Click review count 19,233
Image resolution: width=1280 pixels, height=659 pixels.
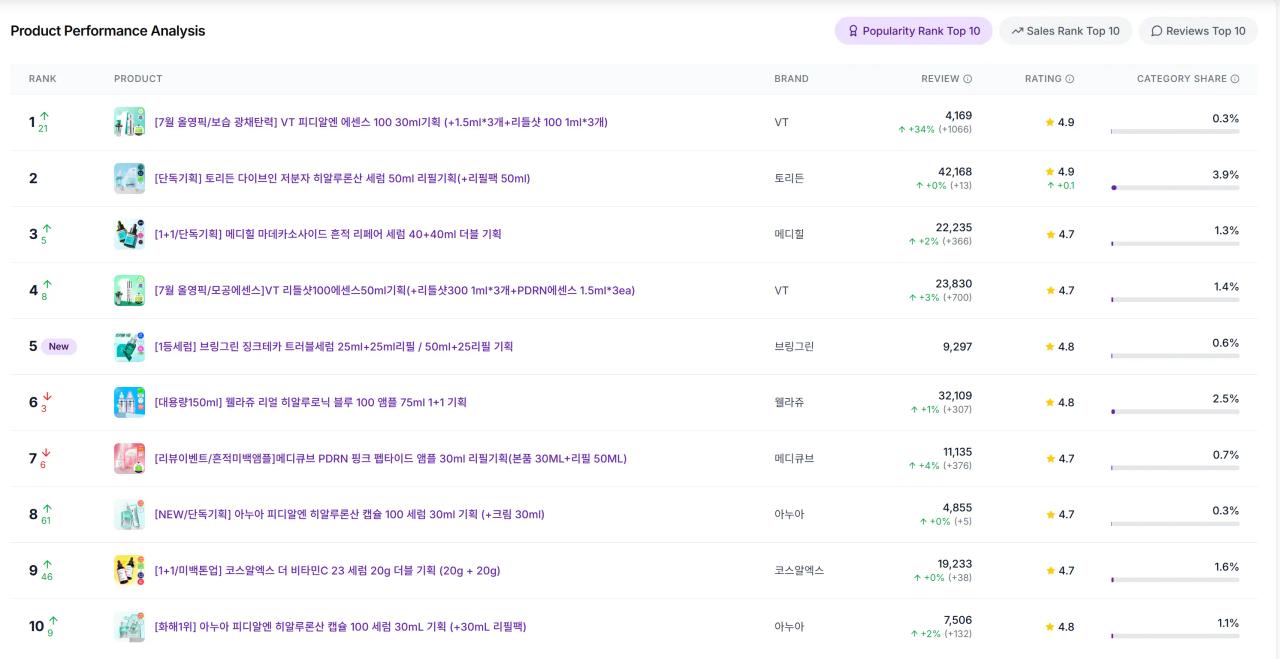(955, 564)
